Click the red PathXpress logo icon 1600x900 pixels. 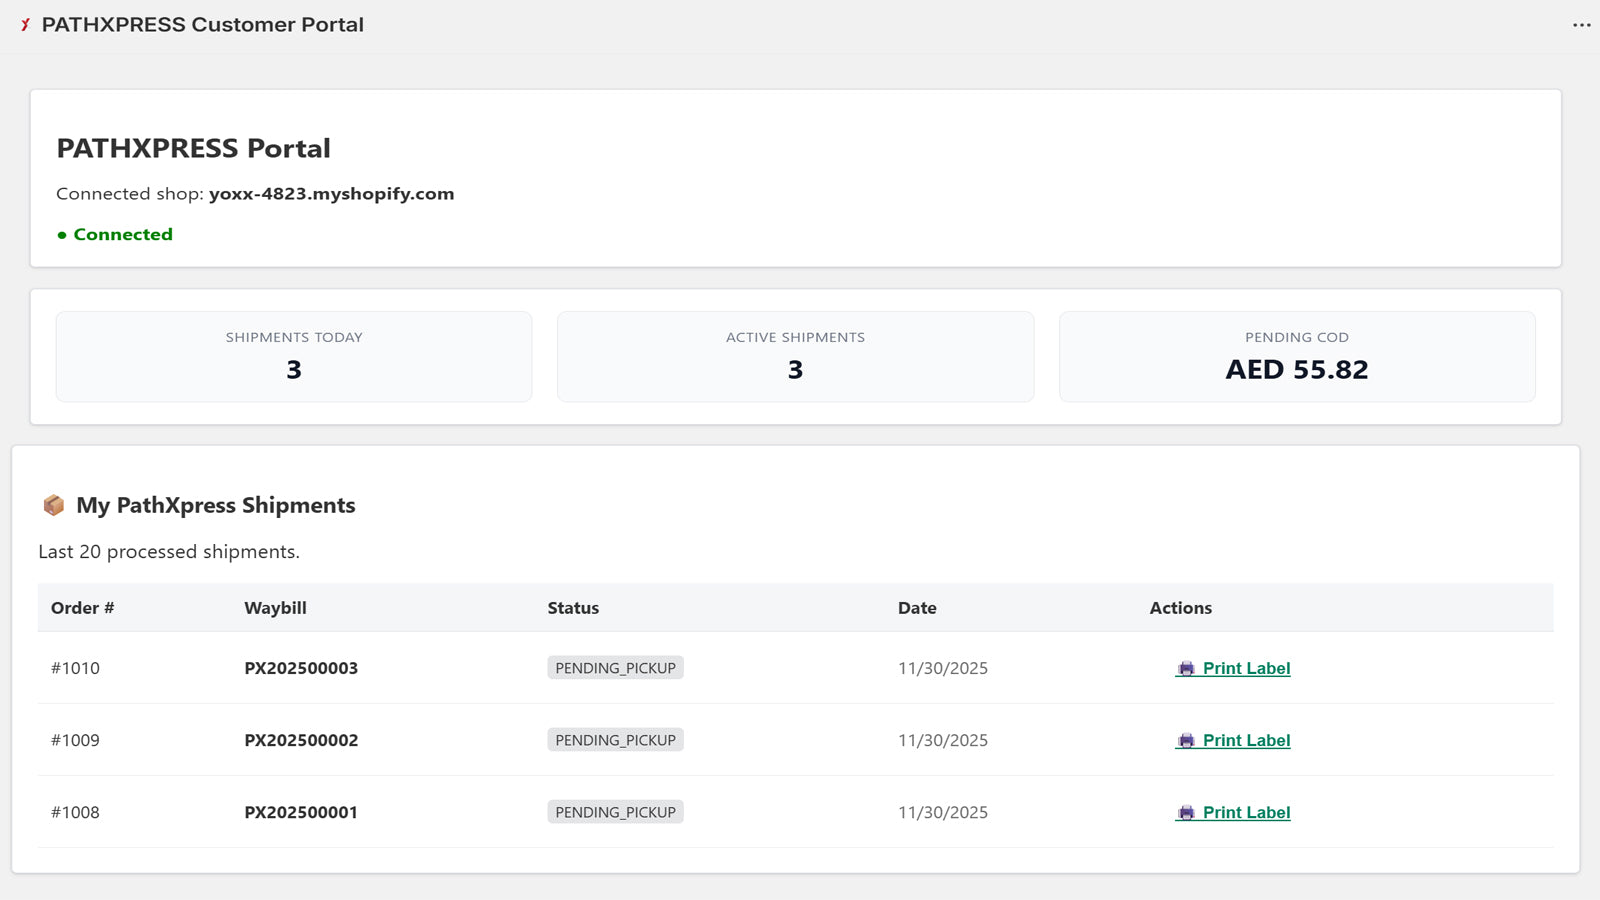point(25,25)
